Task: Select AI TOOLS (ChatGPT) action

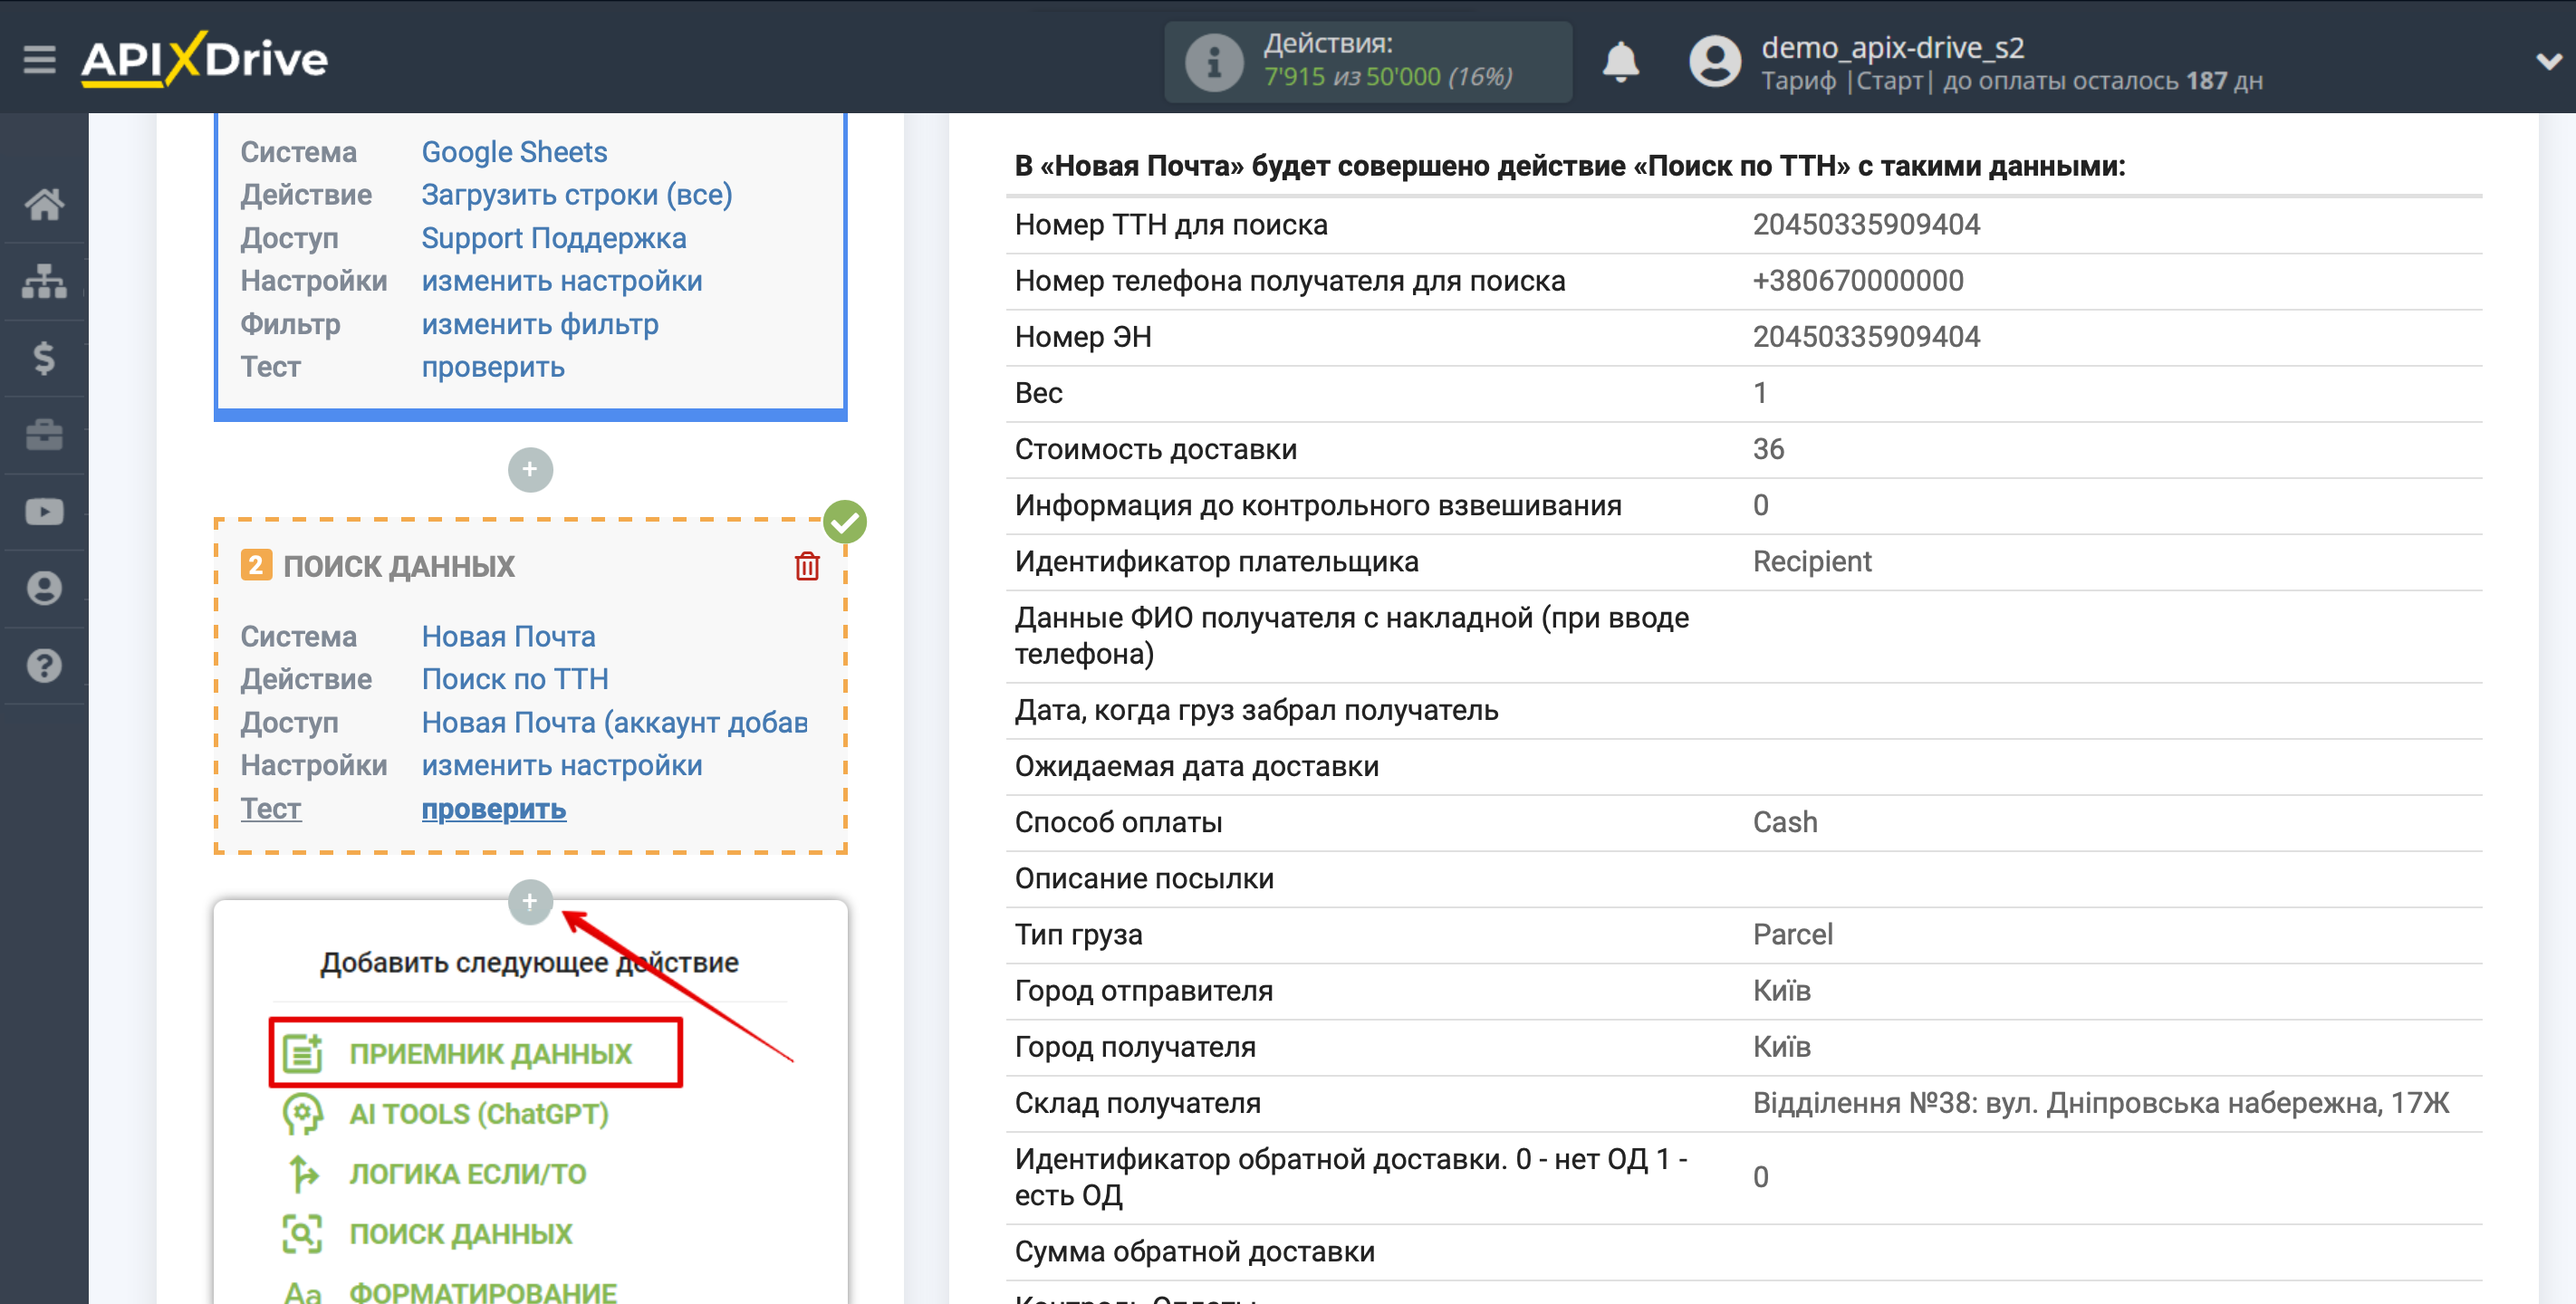Action: 479,1114
